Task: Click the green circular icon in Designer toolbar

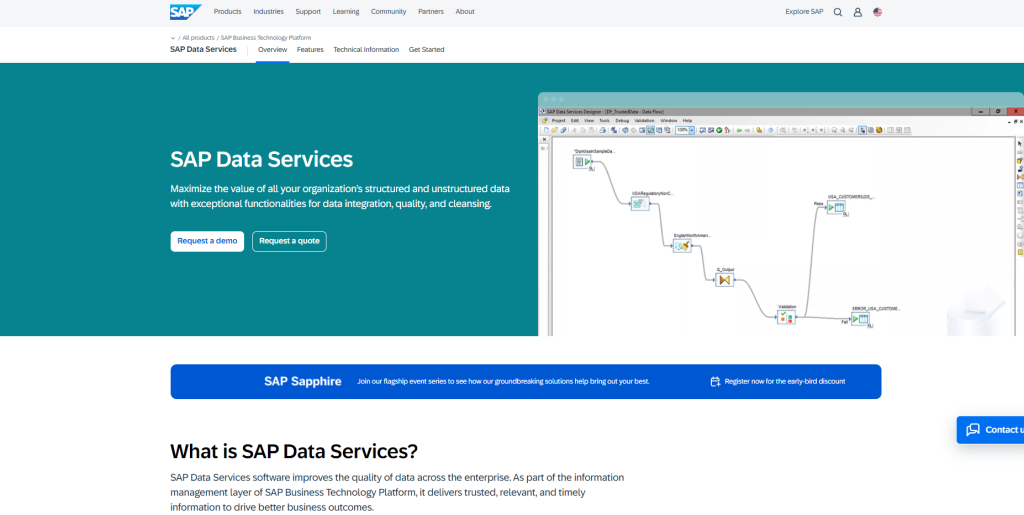Action: point(719,130)
